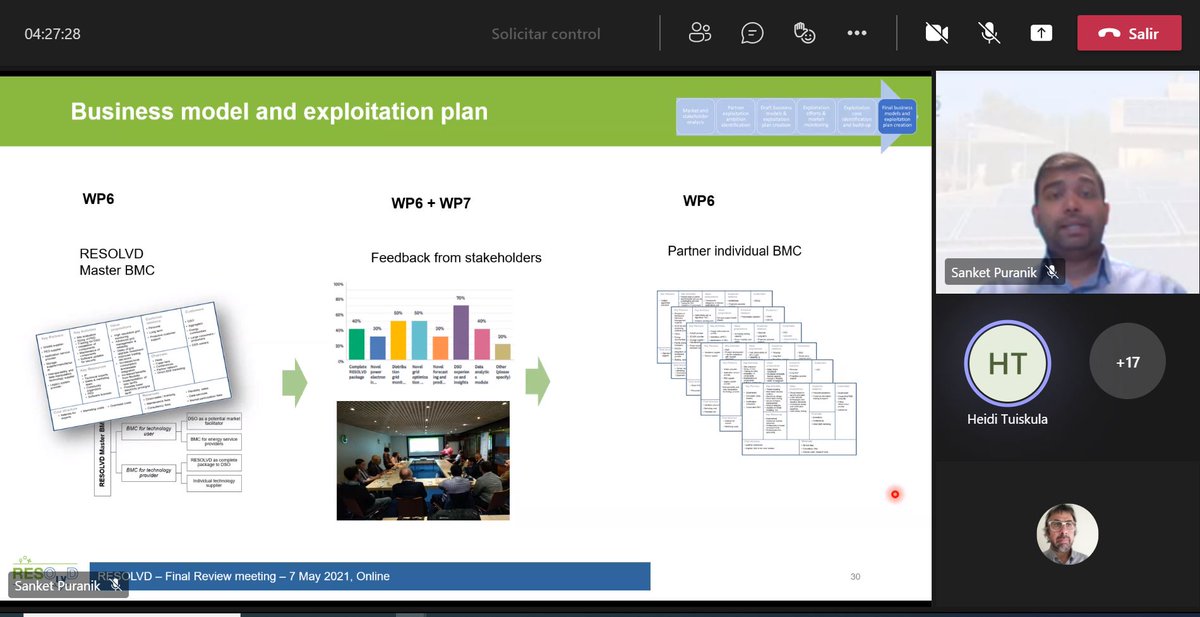
Task: Unmute your microphone
Action: click(989, 32)
